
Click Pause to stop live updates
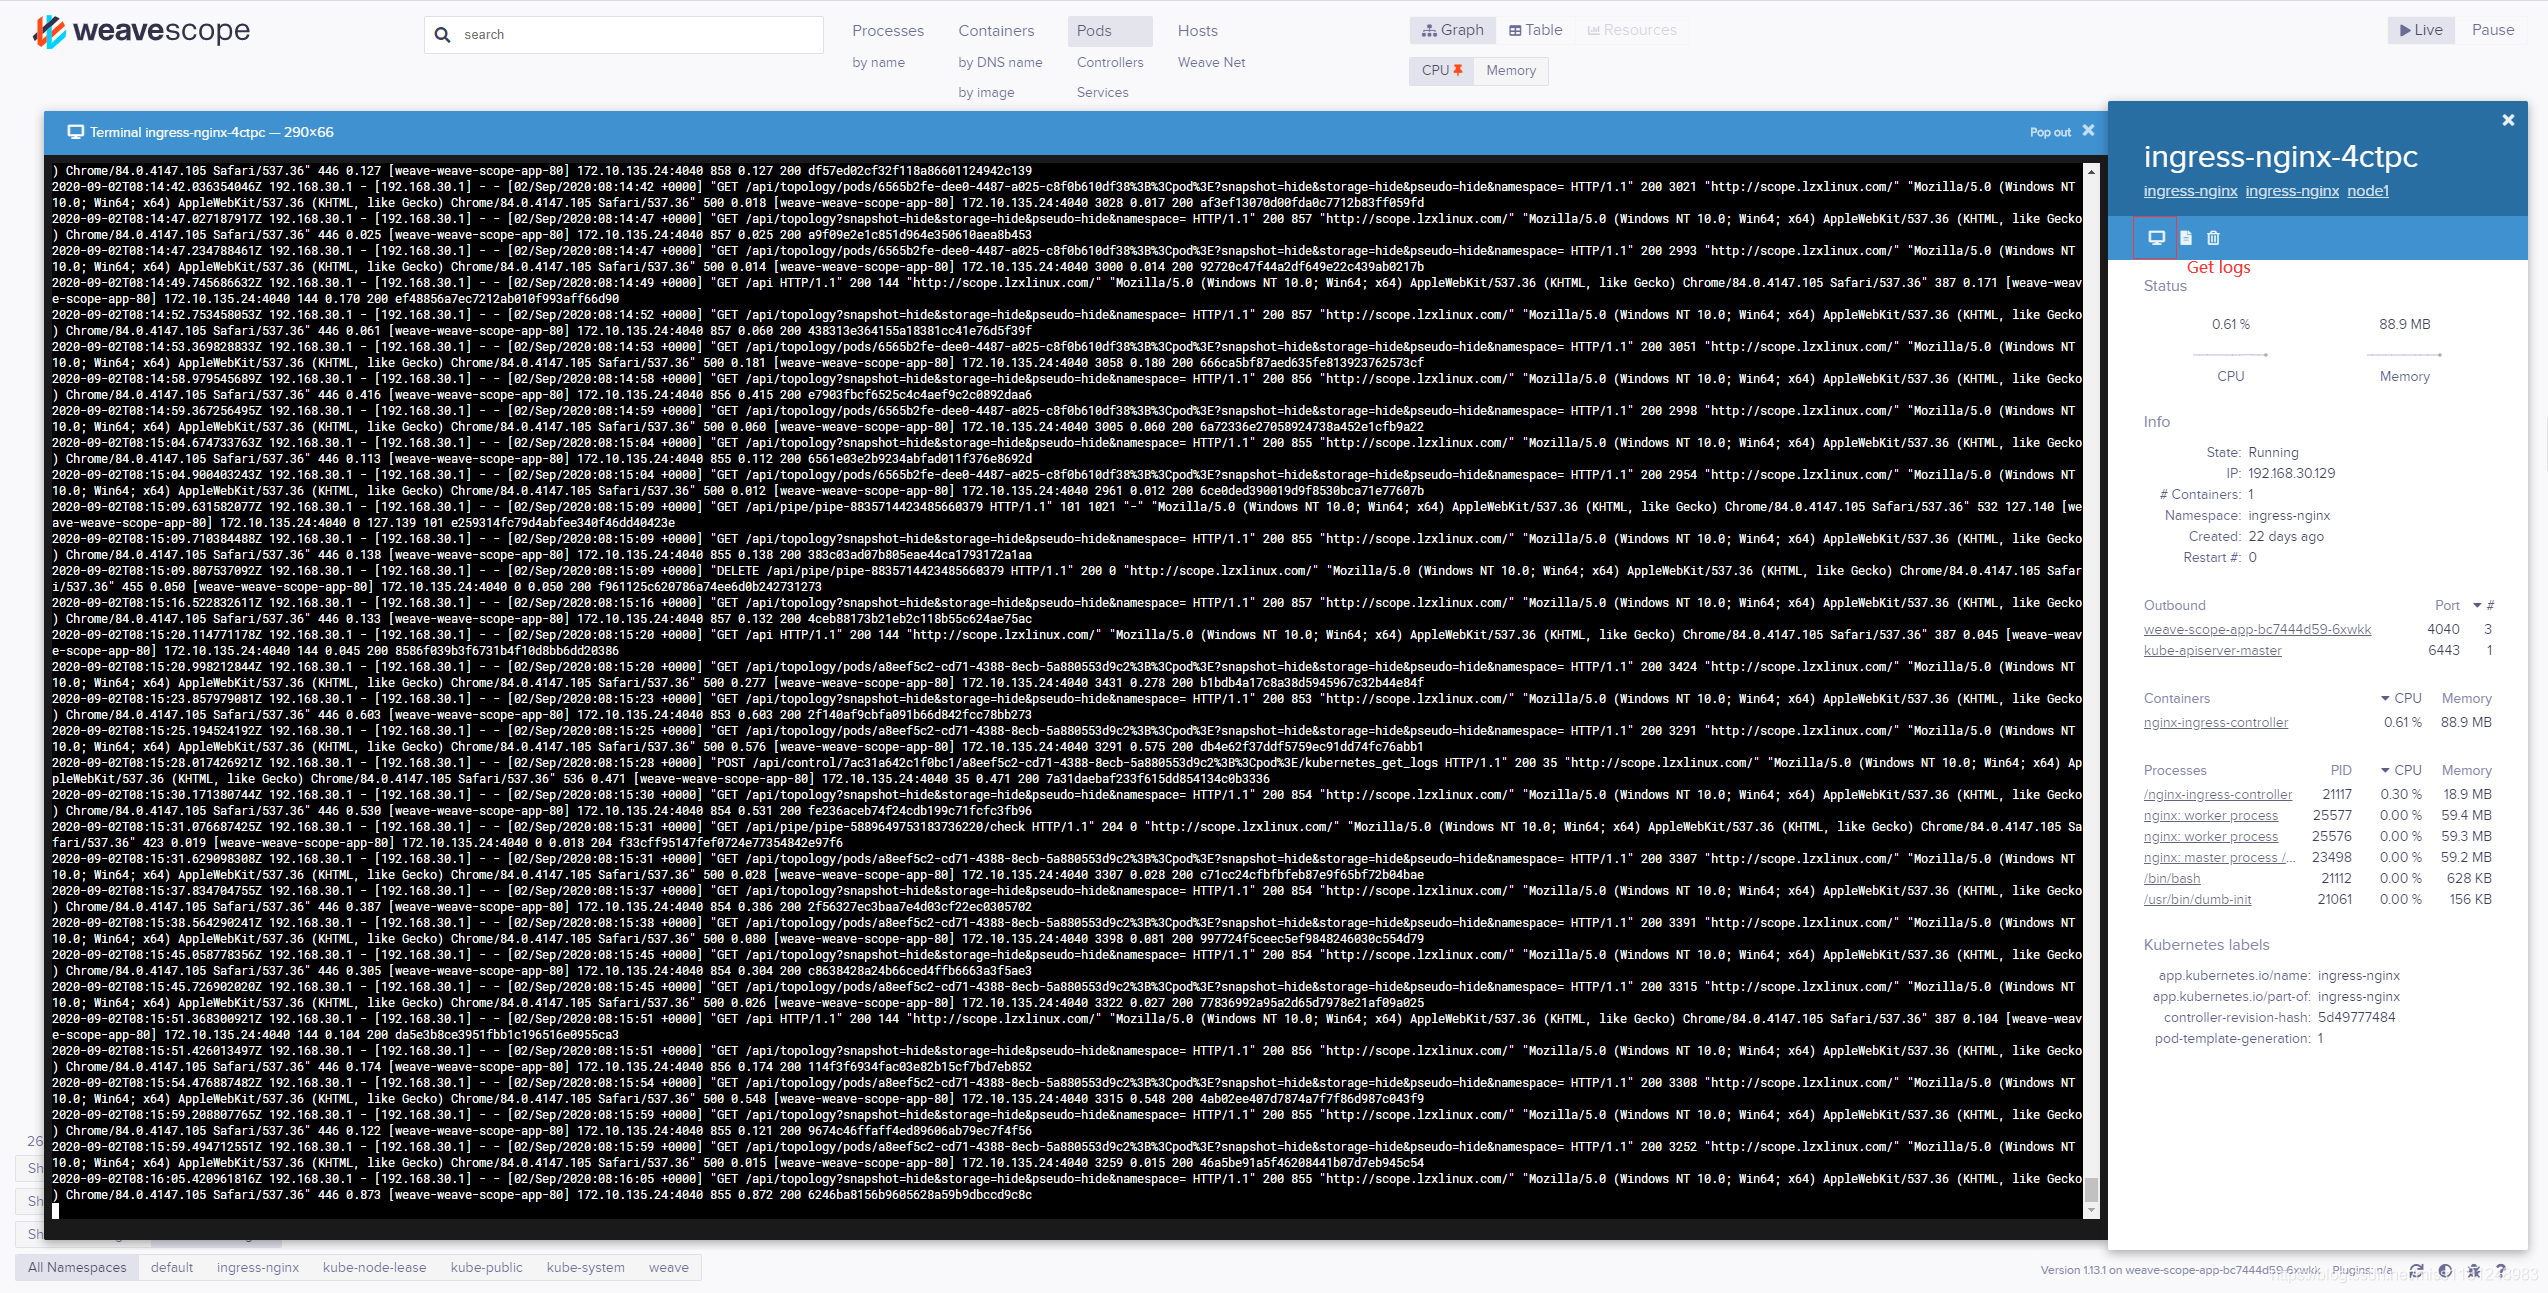pos(2492,30)
